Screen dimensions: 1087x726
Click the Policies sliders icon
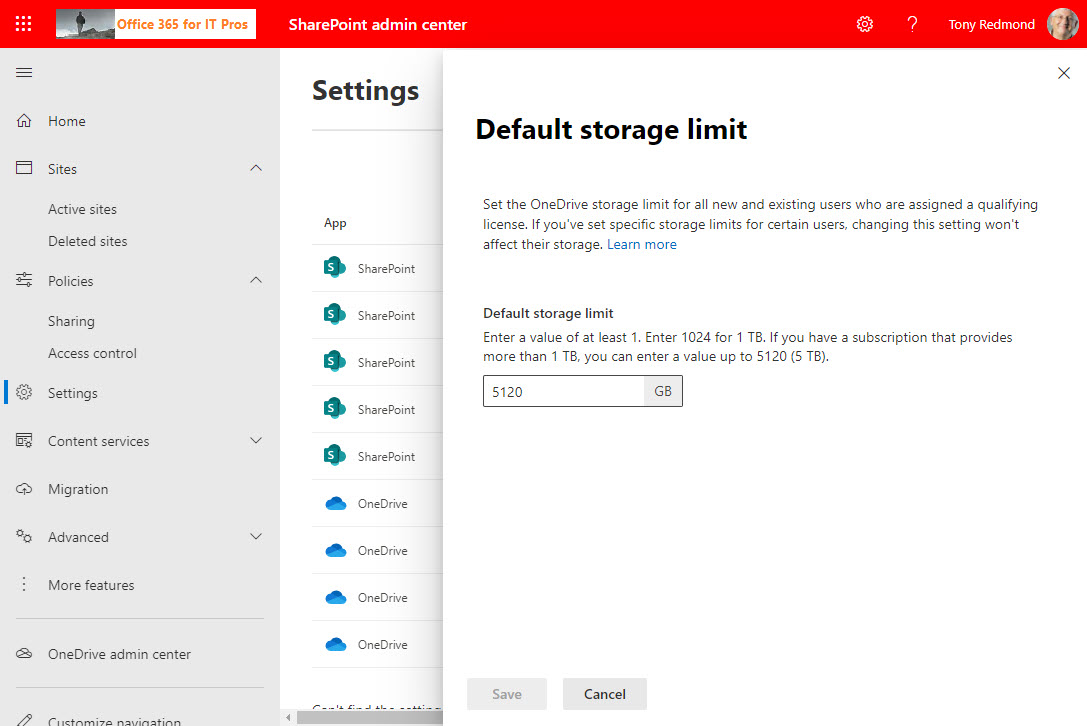click(24, 280)
